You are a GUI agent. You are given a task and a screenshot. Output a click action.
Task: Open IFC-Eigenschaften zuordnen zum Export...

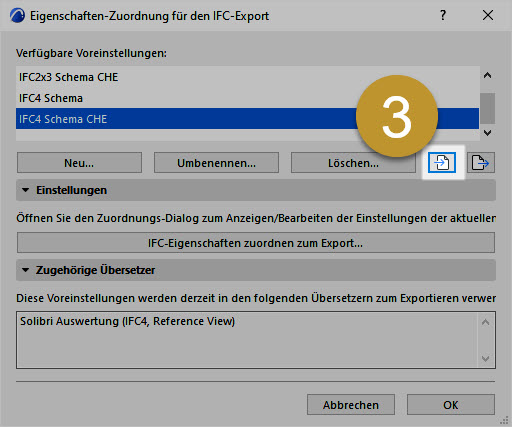(256, 243)
